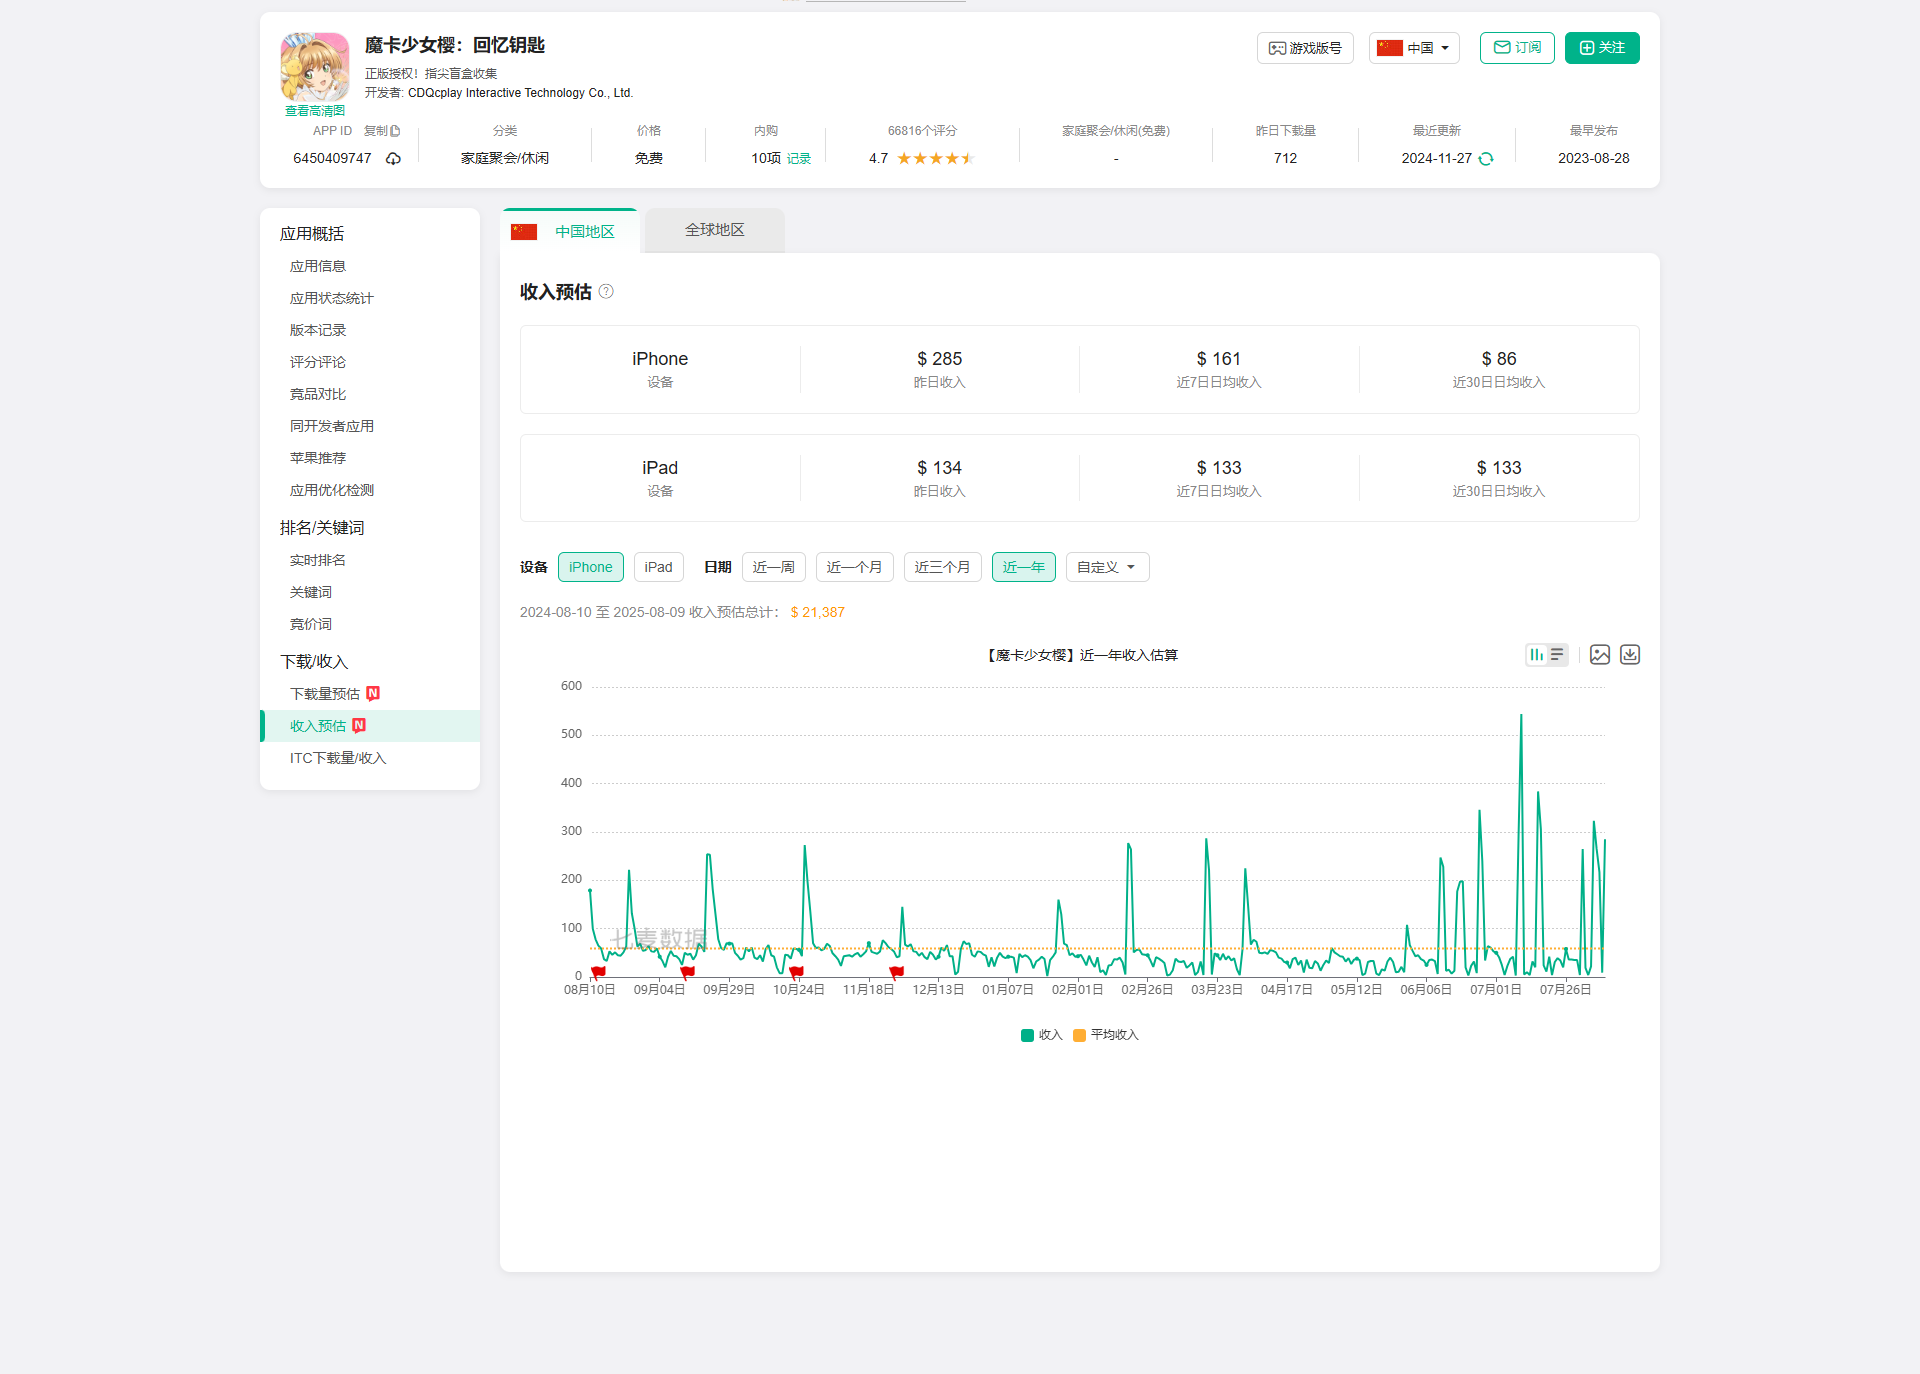The width and height of the screenshot is (1920, 1374).
Task: Click the star rating icons
Action: 935,159
